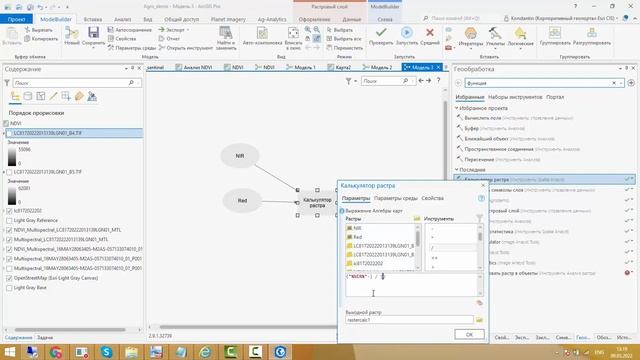Switch to Наборы инструментов tab
Screen dimensions: 640x360
tap(515, 97)
